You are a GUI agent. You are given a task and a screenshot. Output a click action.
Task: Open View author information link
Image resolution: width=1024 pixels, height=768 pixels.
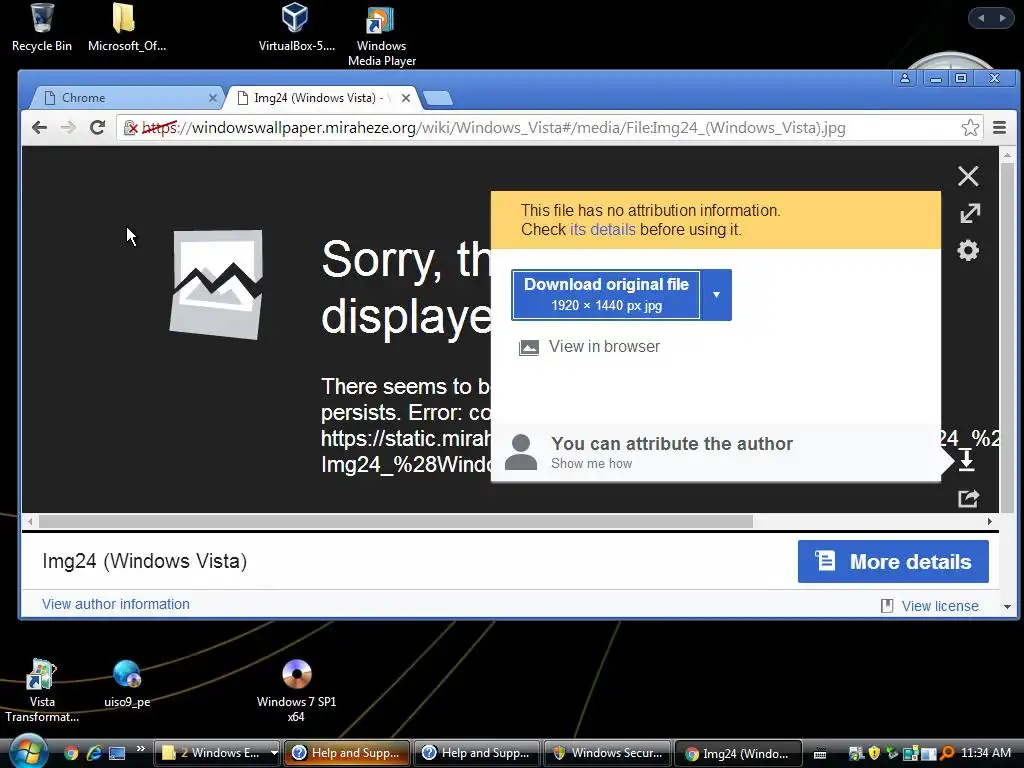point(116,604)
